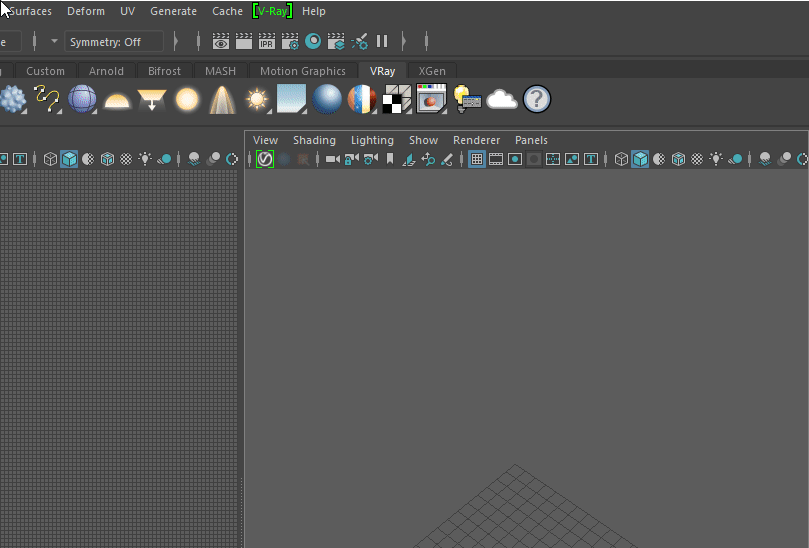Create a V-Ray rectangle light
Image resolution: width=809 pixels, height=548 pixels.
click(x=152, y=100)
